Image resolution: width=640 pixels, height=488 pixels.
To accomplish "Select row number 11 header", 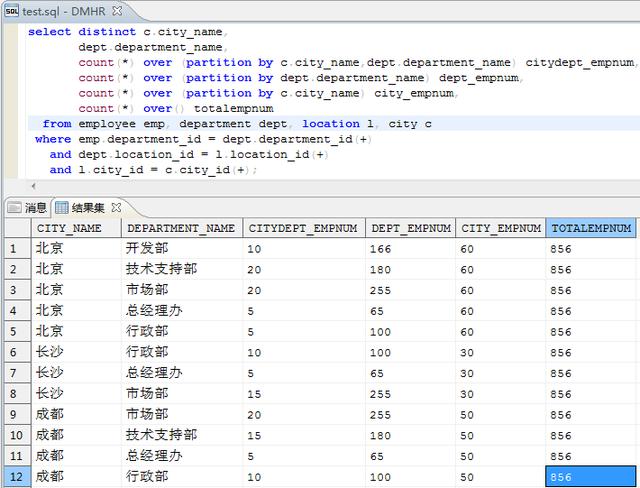I will coord(17,456).
